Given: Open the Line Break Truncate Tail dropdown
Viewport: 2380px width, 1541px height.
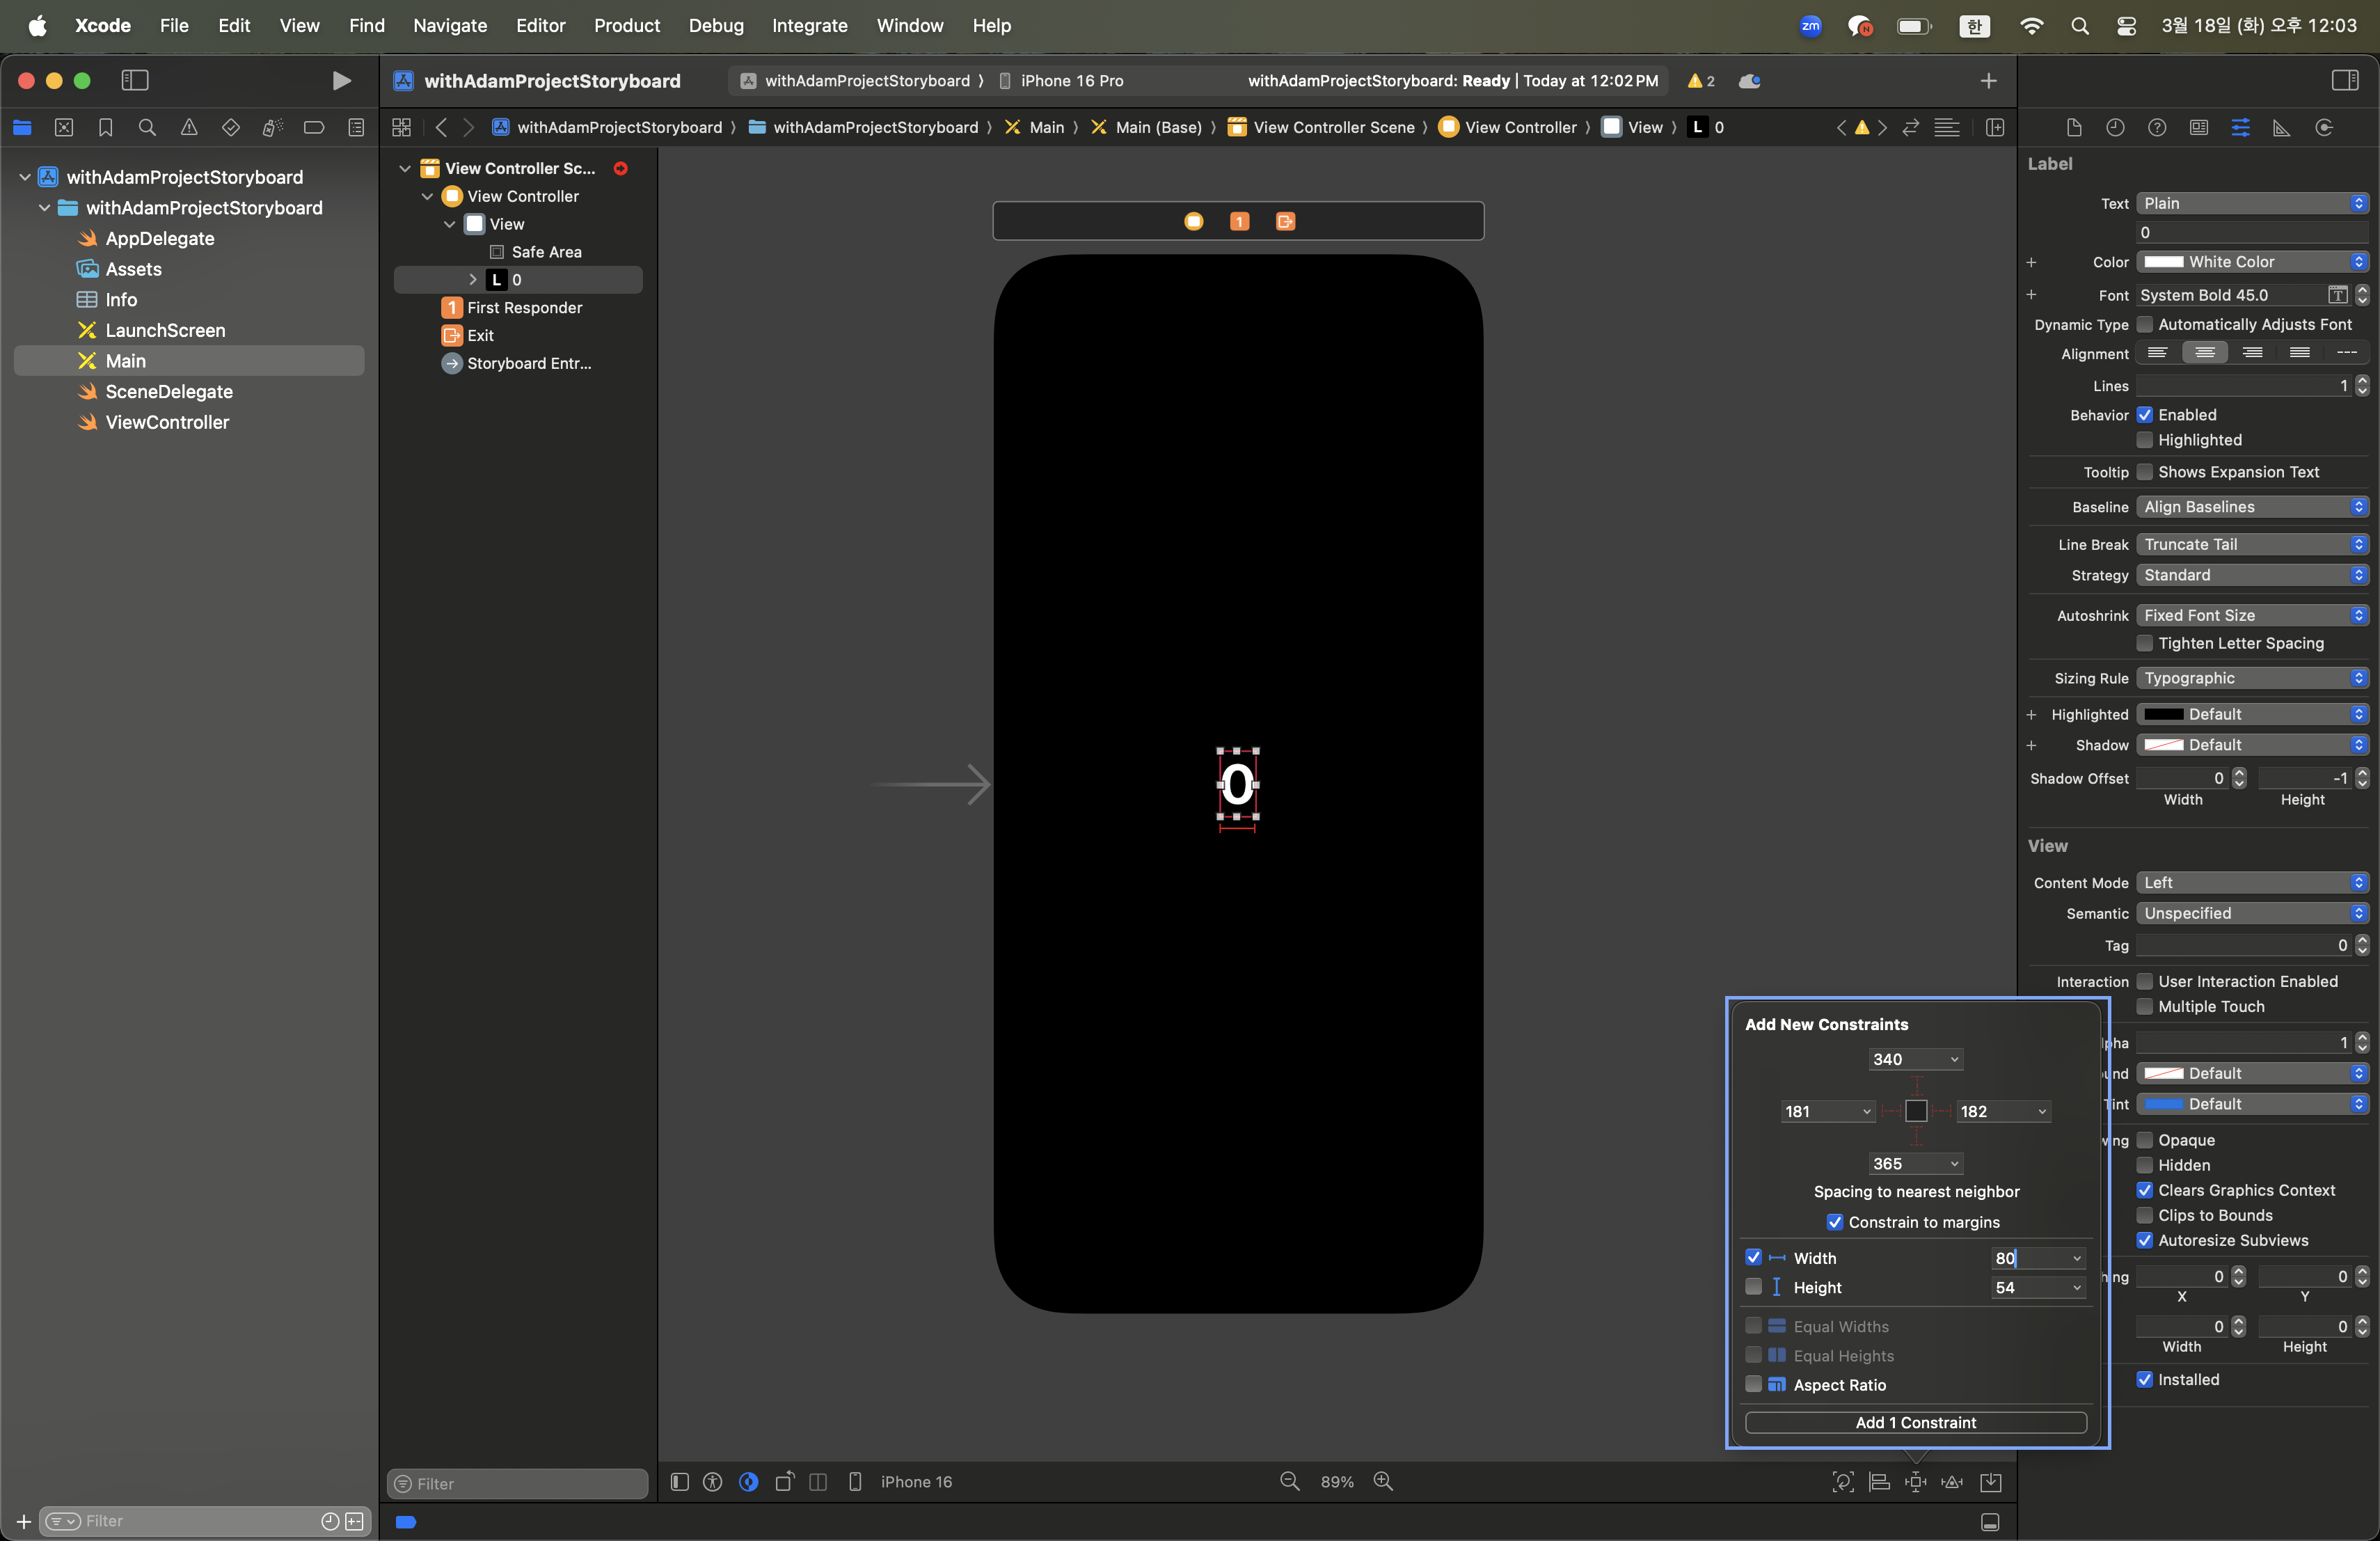Looking at the screenshot, I should (x=2252, y=544).
